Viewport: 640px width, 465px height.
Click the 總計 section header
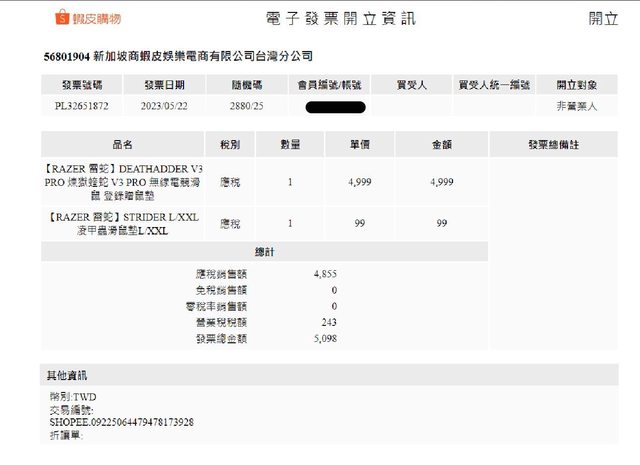tap(264, 252)
